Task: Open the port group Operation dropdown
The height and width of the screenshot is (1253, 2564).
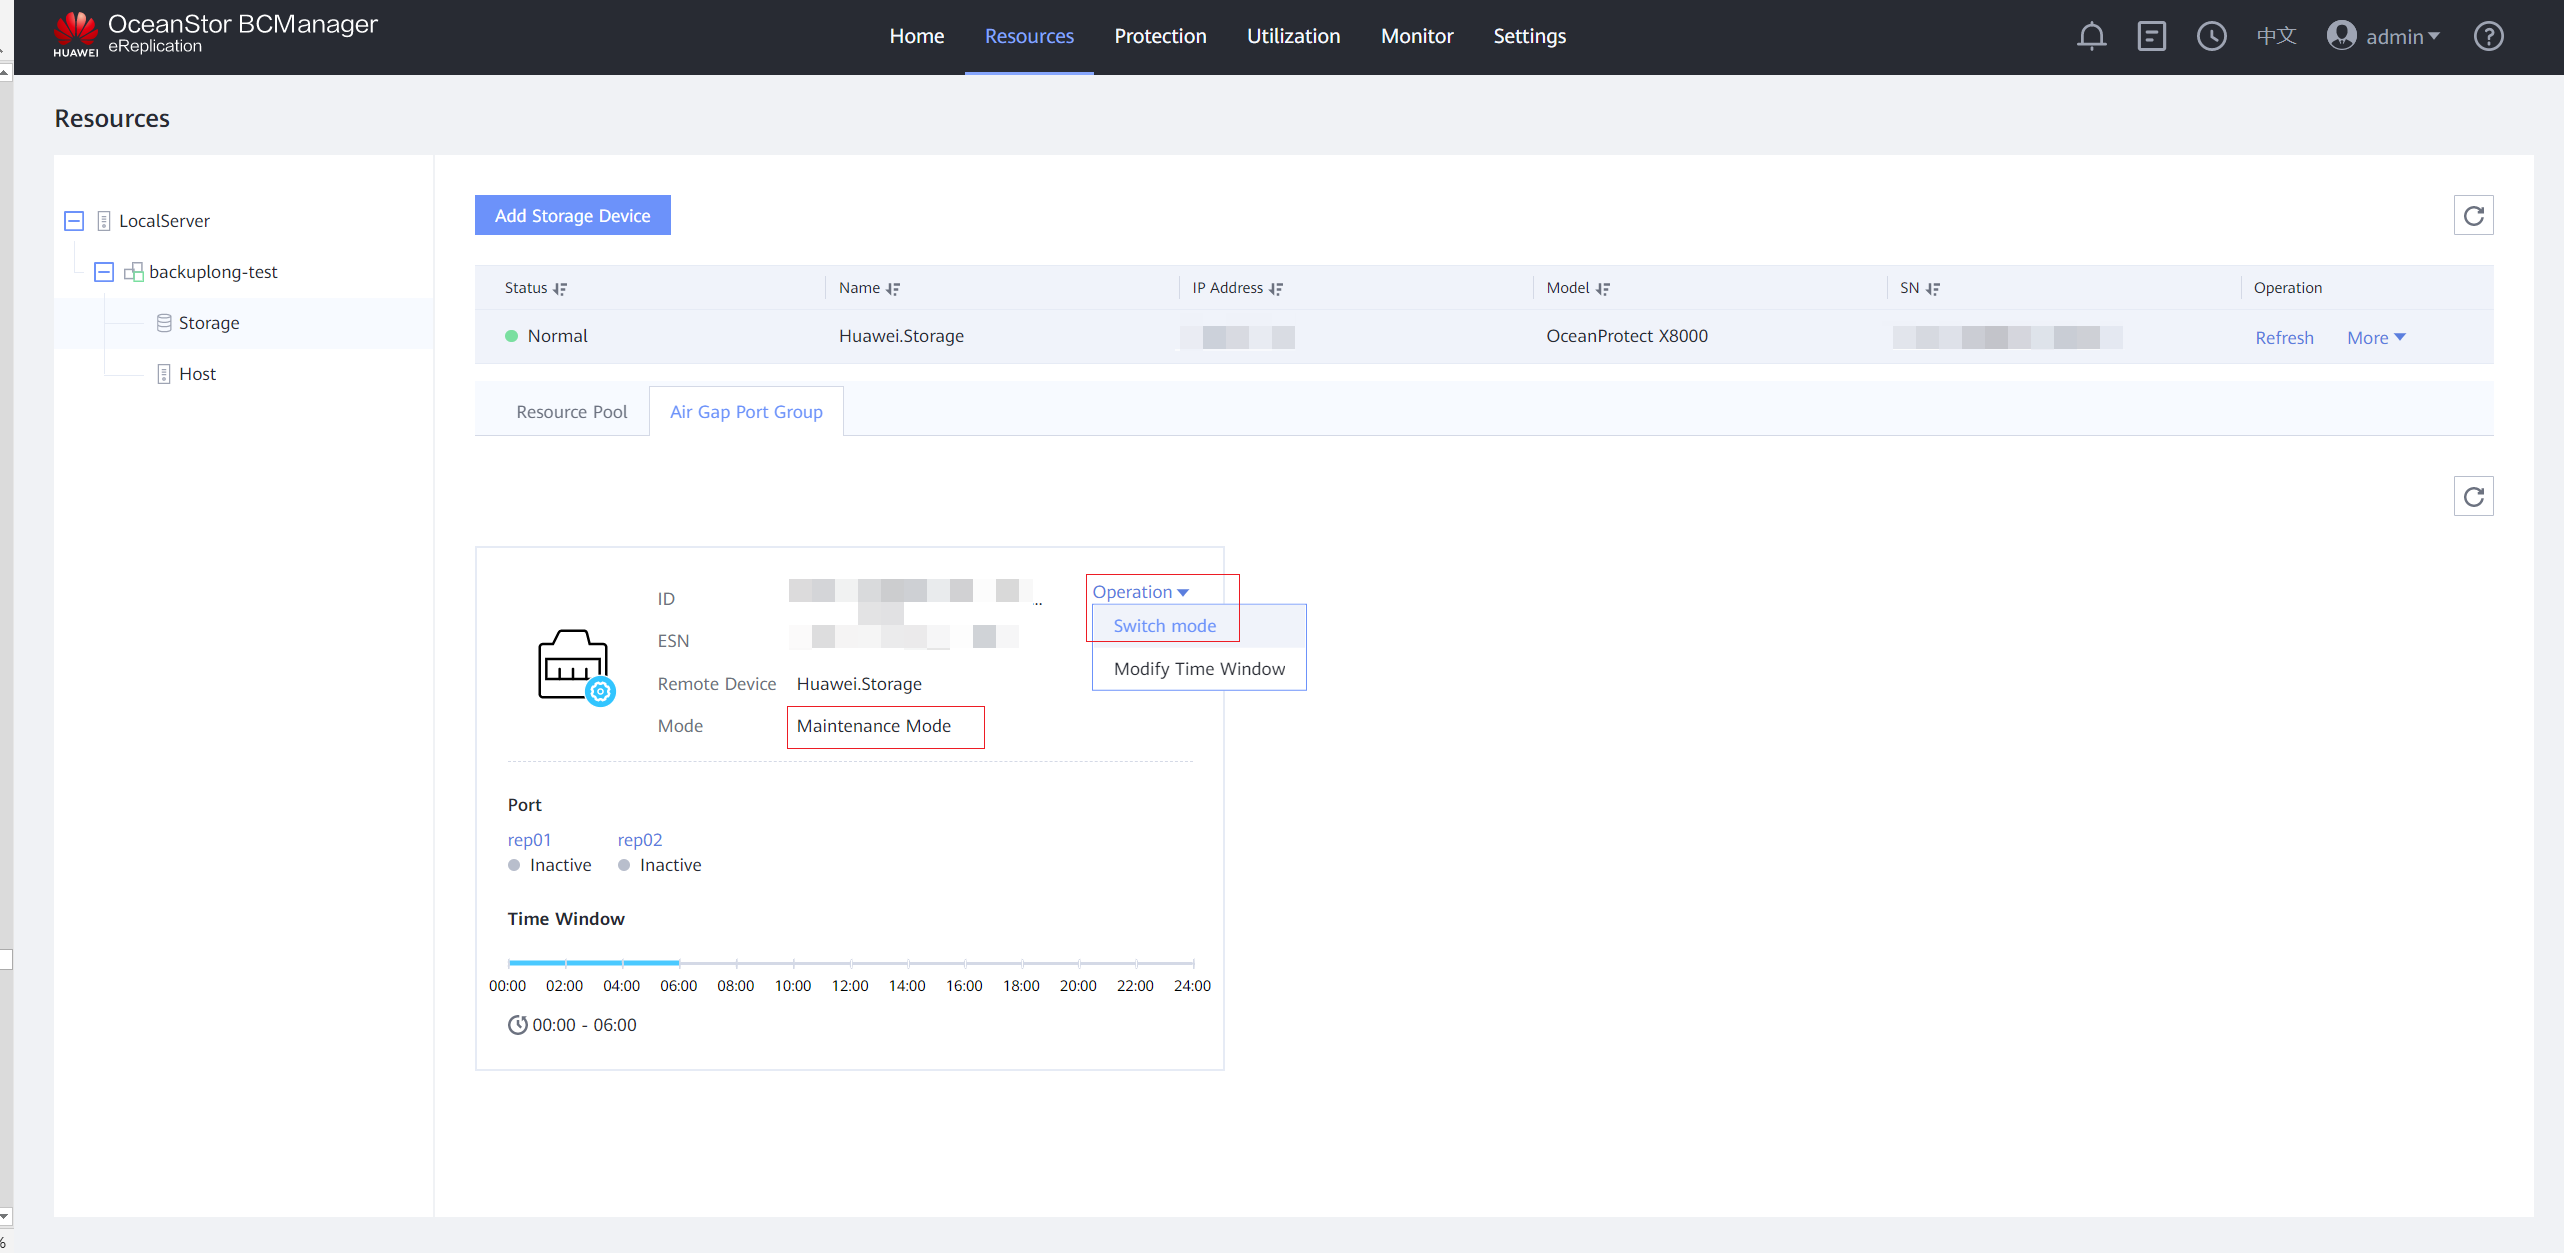Action: 1140,592
